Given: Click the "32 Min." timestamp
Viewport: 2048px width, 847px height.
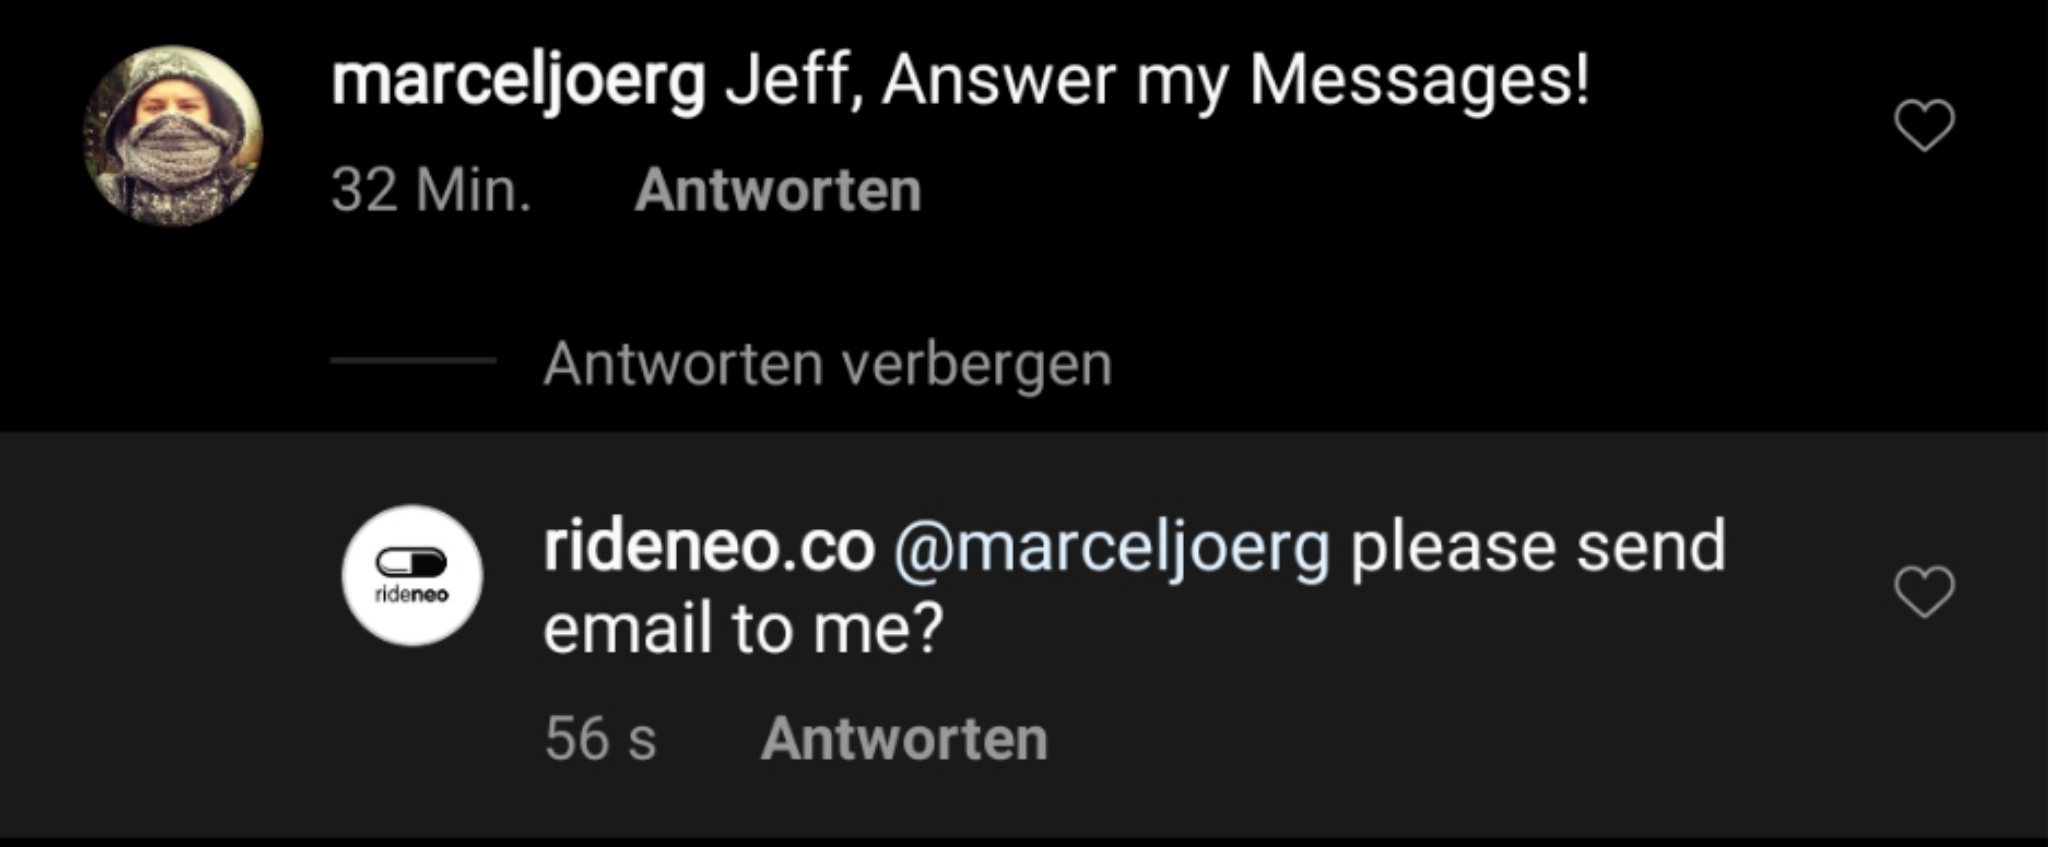Looking at the screenshot, I should click(x=430, y=190).
